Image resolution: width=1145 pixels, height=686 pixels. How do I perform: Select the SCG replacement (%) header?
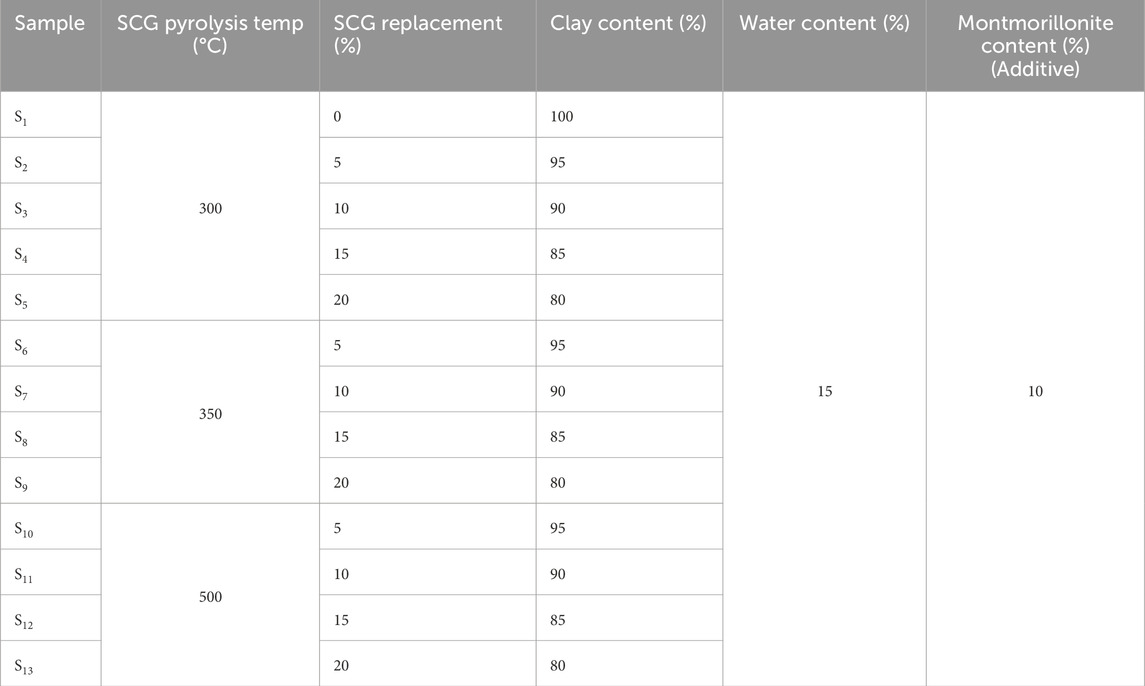(x=418, y=35)
